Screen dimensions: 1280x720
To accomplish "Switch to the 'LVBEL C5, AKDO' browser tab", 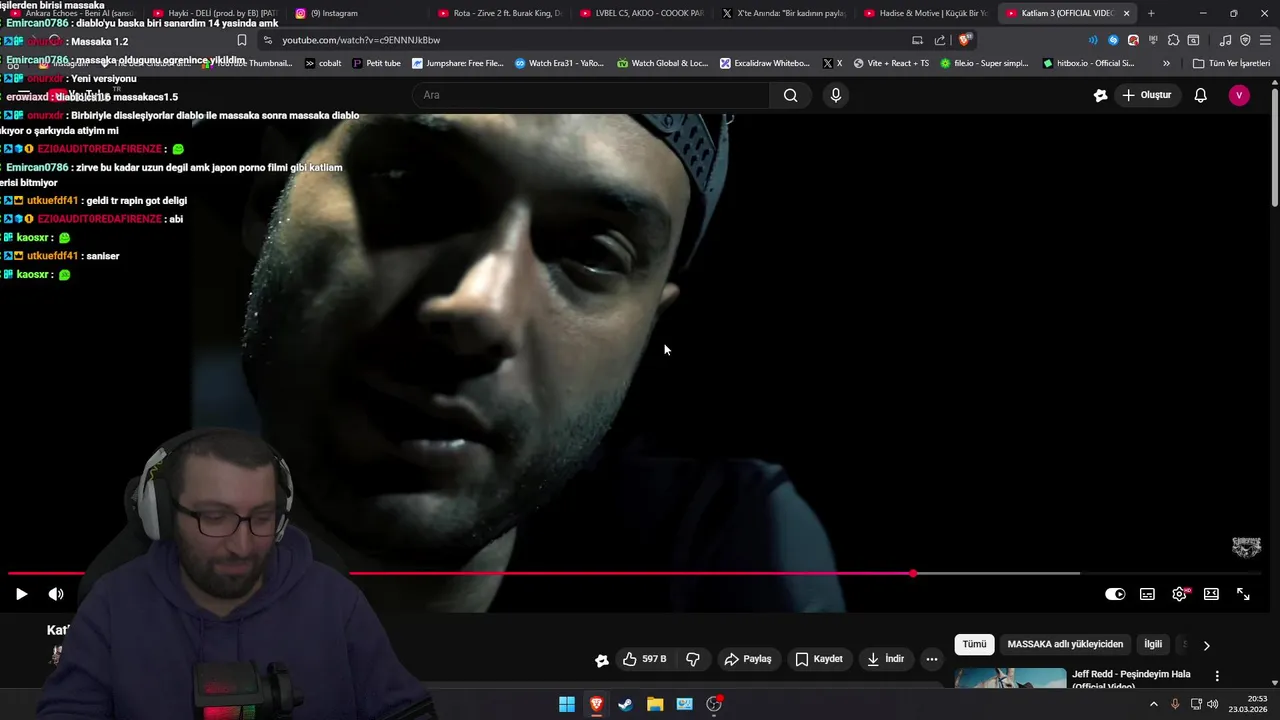I will pyautogui.click(x=641, y=13).
